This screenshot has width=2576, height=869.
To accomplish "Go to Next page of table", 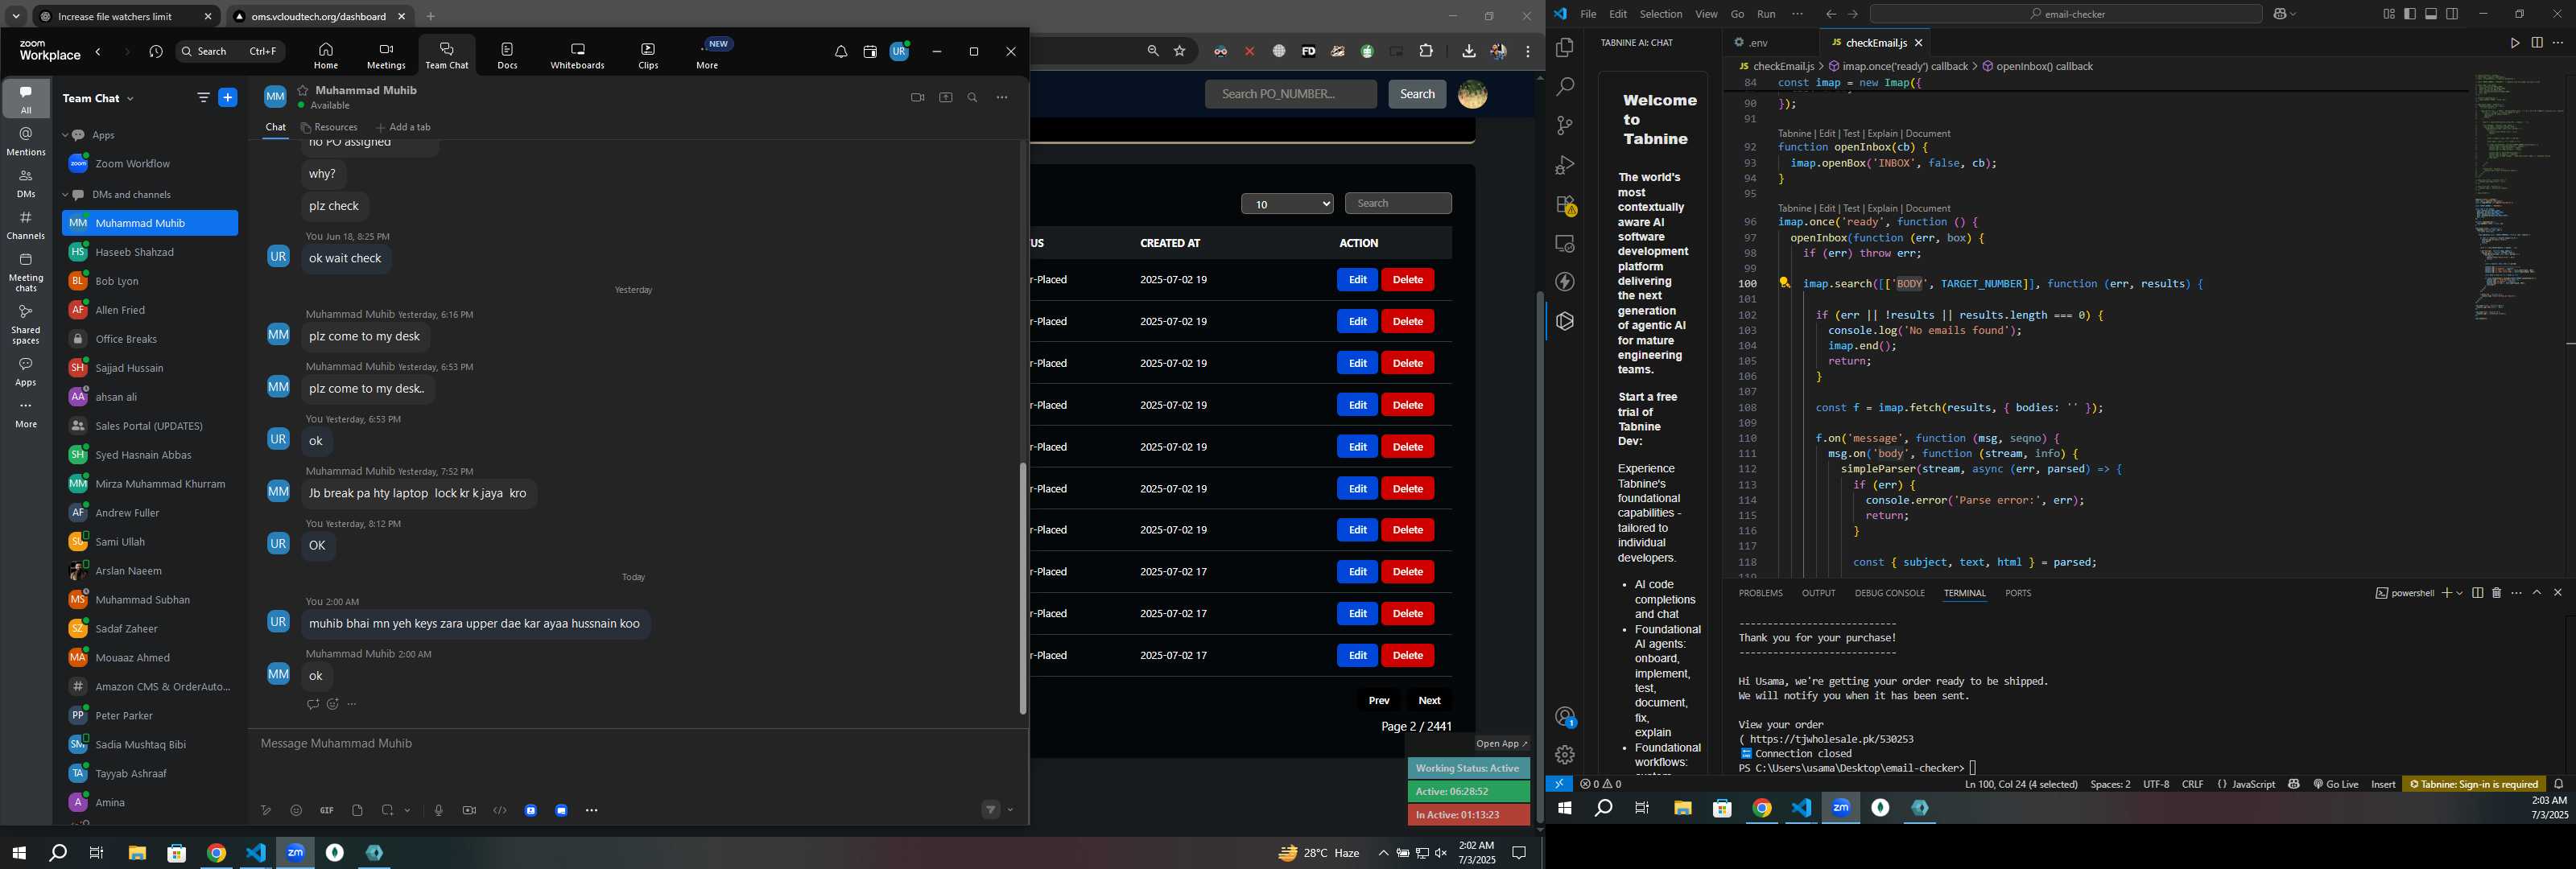I will pyautogui.click(x=1430, y=700).
